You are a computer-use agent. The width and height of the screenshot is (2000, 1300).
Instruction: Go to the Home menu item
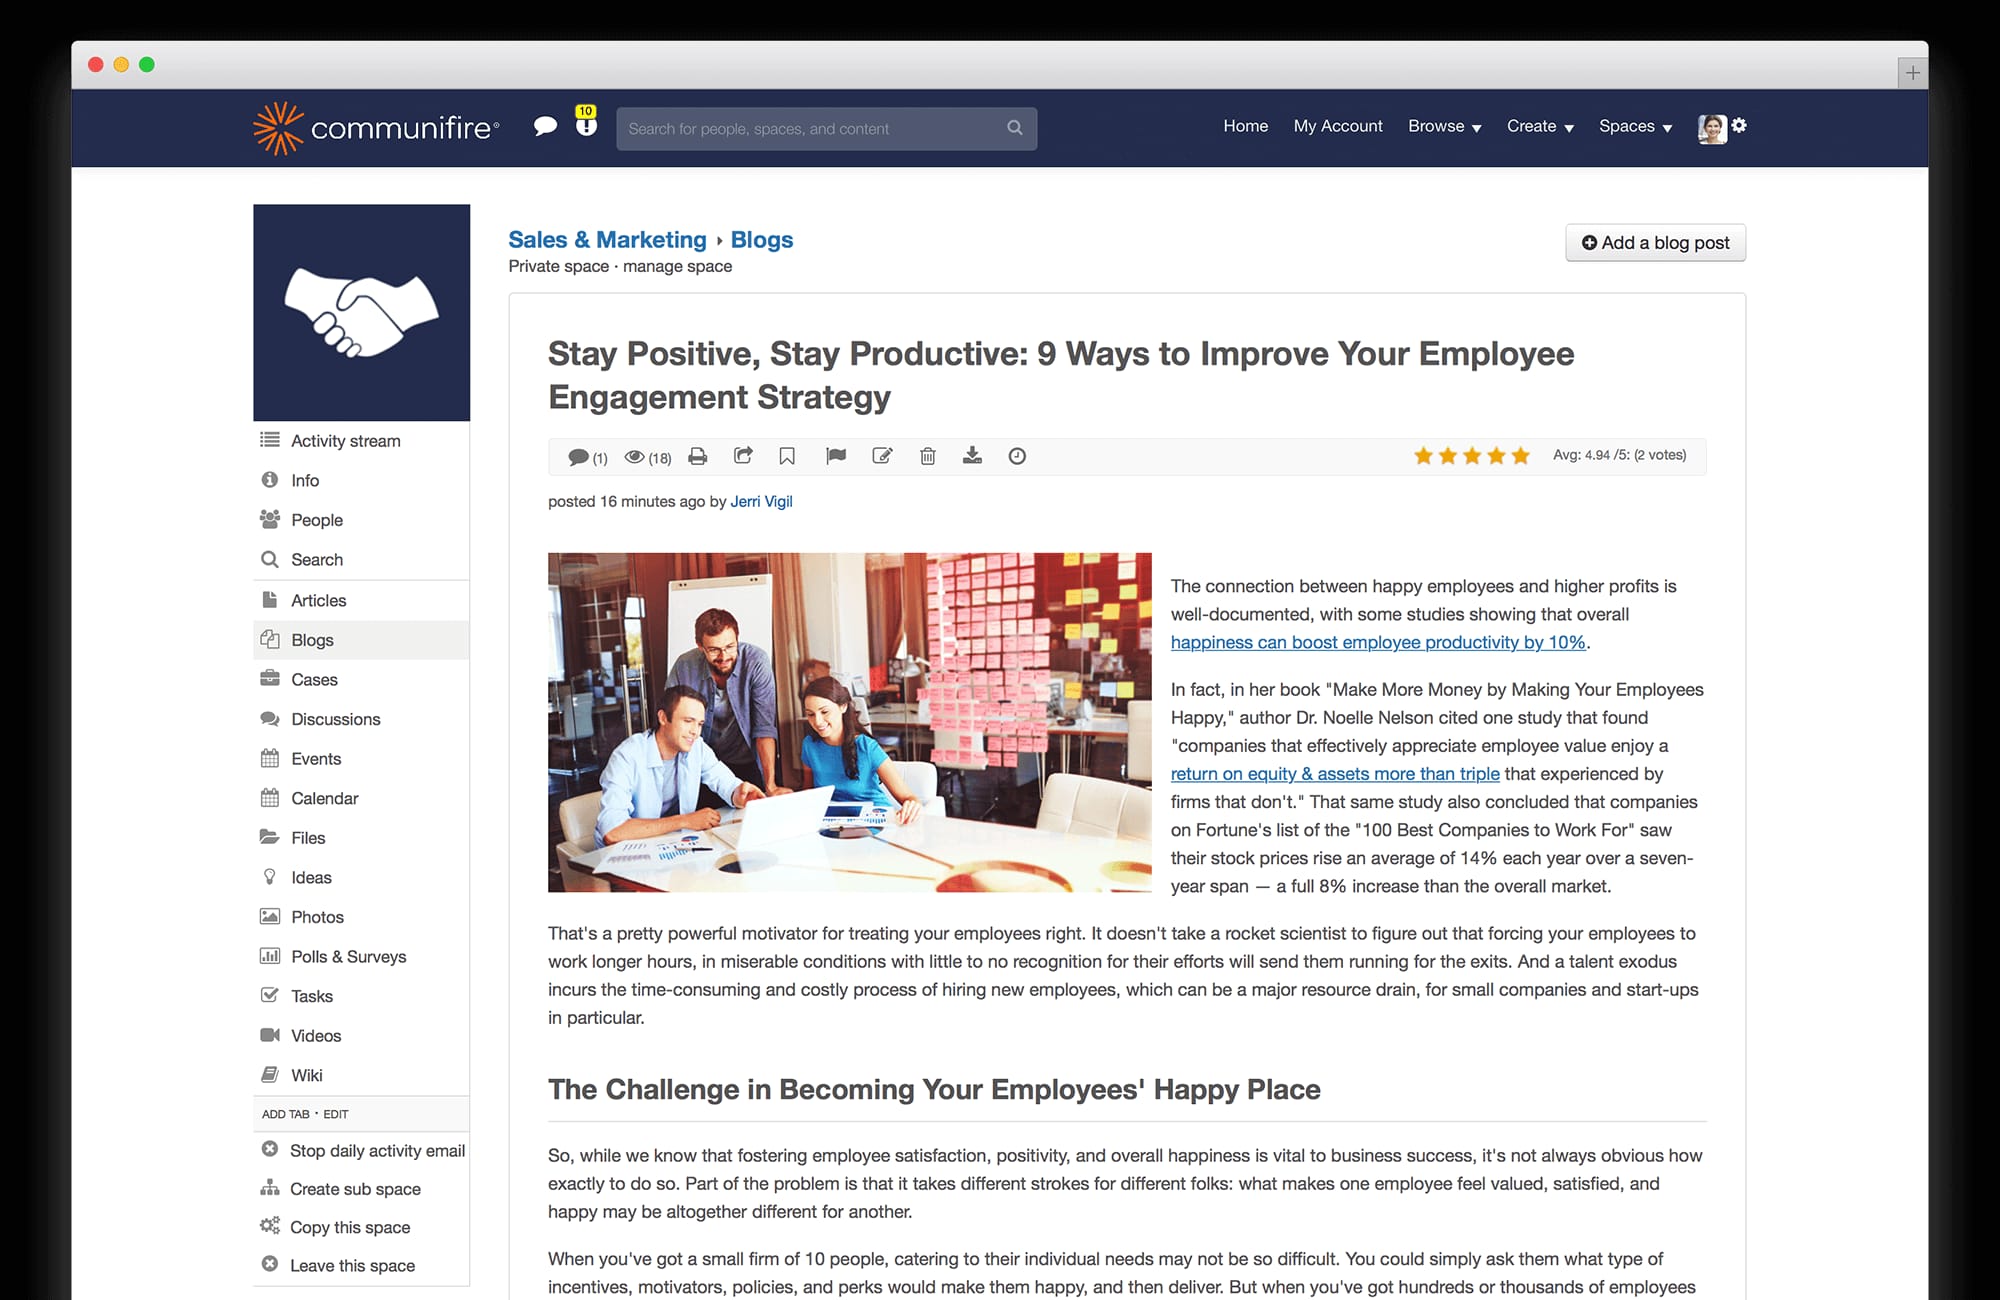click(1244, 126)
